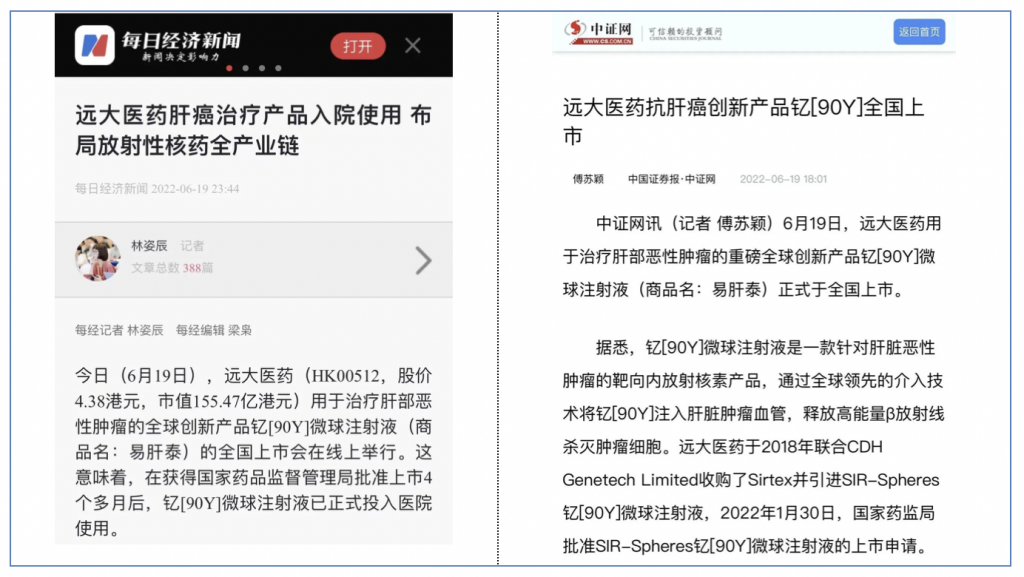Click the slogan 新闻决定影响力 under the banner title
The width and height of the screenshot is (1024, 577).
pyautogui.click(x=181, y=57)
